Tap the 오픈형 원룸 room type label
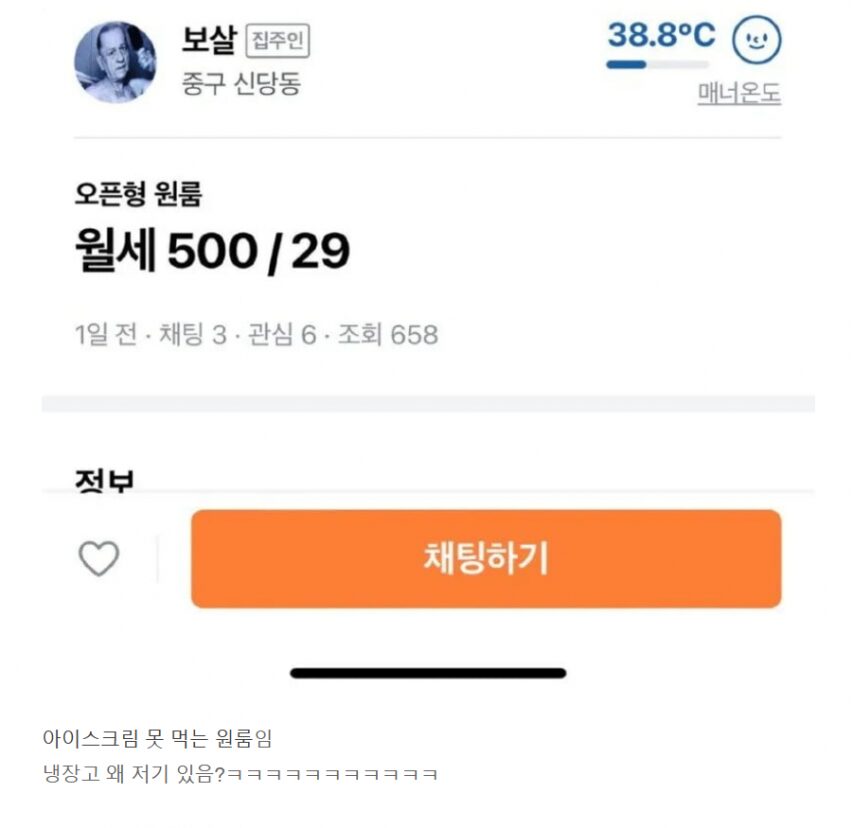Viewport: 854px width, 828px height. (138, 194)
